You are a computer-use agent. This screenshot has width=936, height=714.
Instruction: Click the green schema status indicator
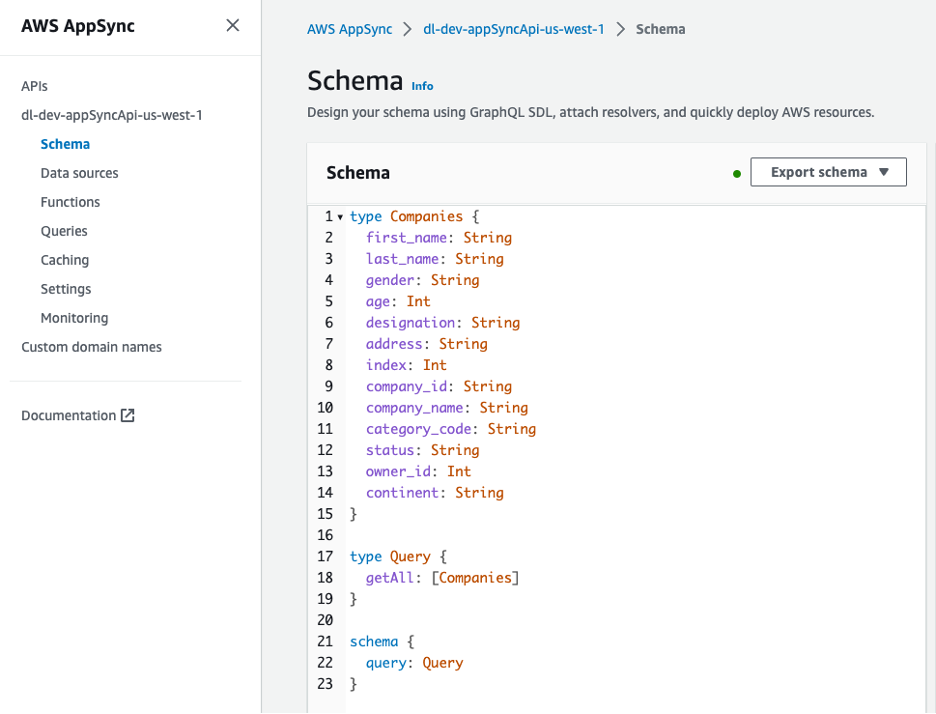737,172
